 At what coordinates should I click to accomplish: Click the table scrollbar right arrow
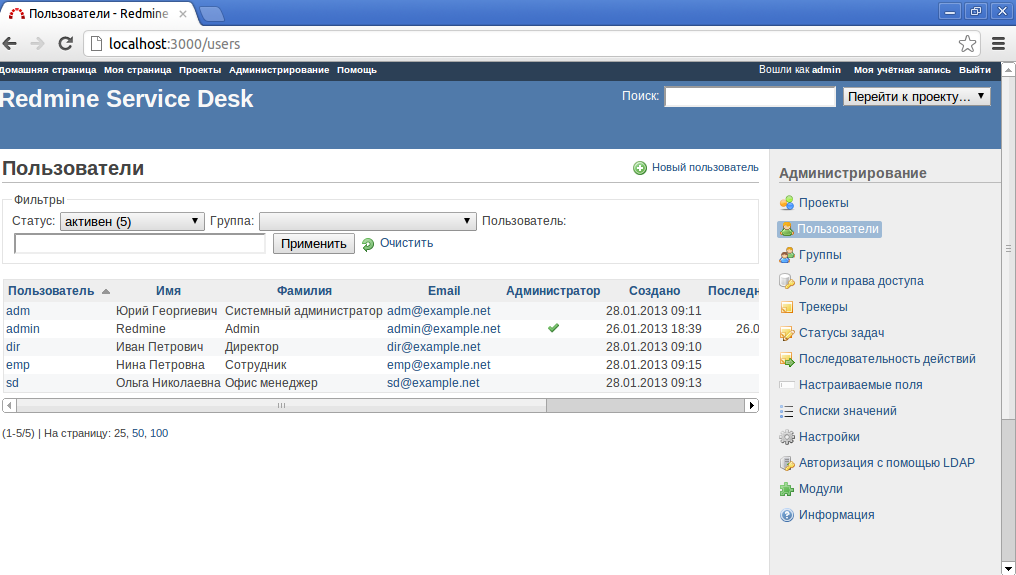(x=752, y=406)
